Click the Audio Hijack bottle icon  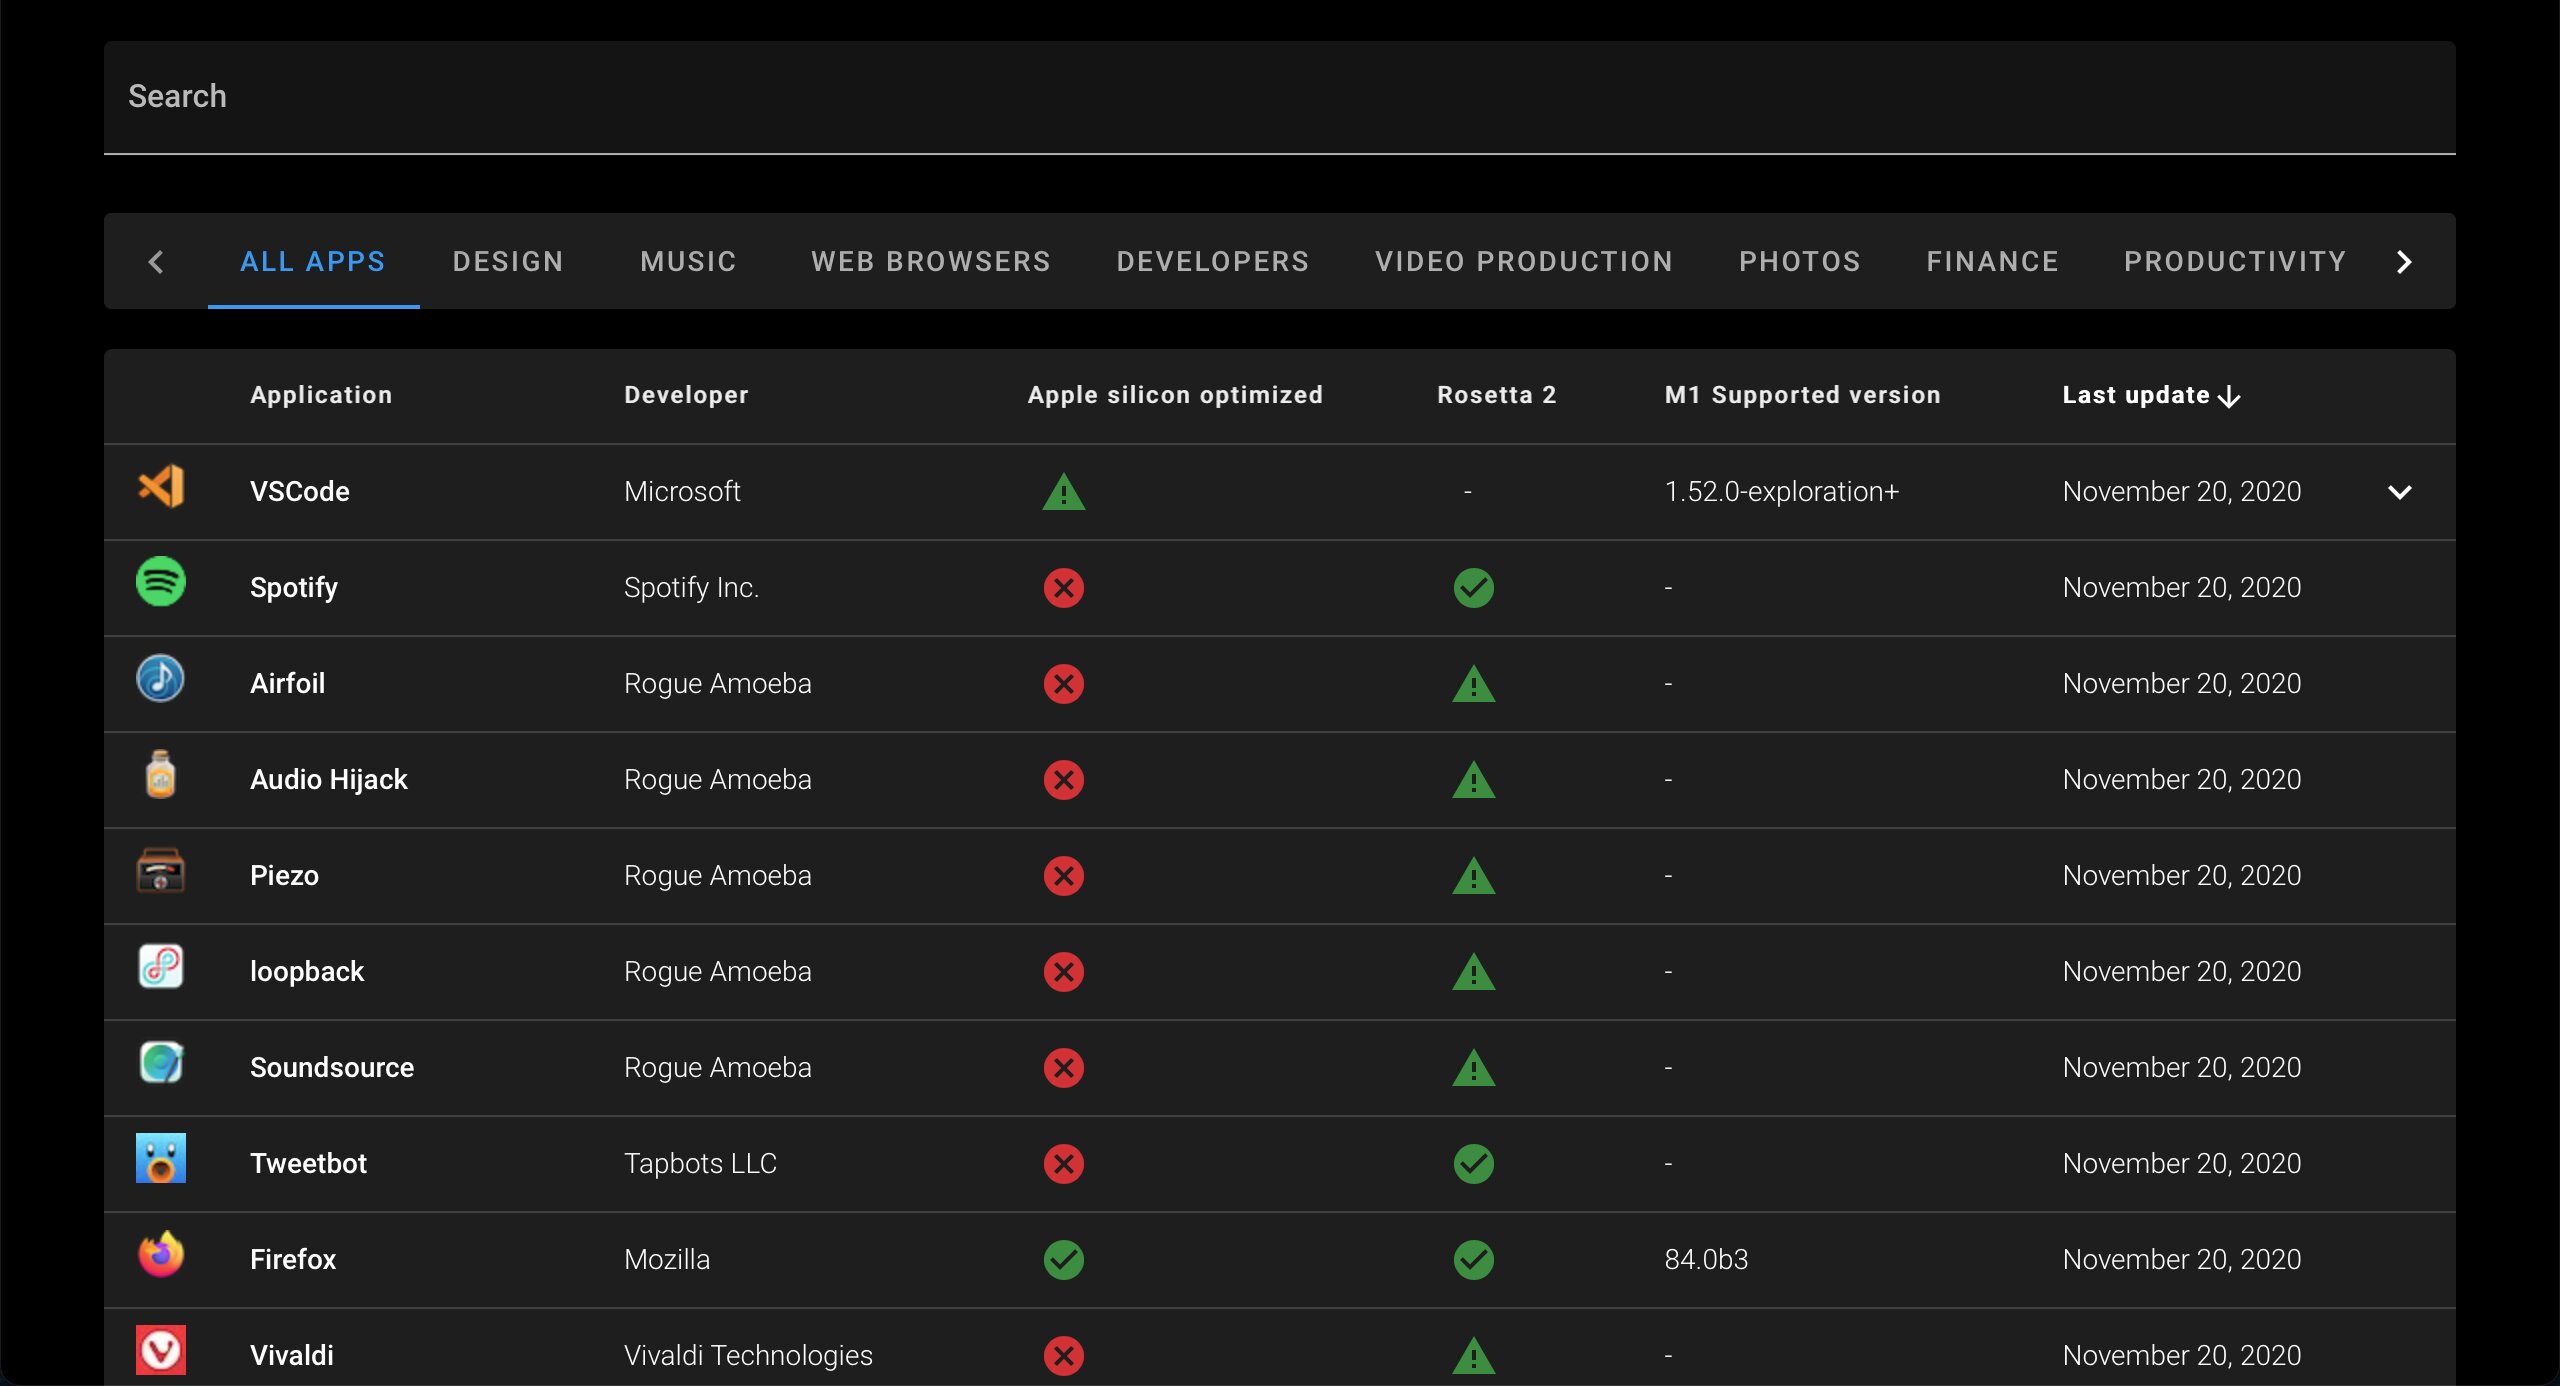pos(161,774)
